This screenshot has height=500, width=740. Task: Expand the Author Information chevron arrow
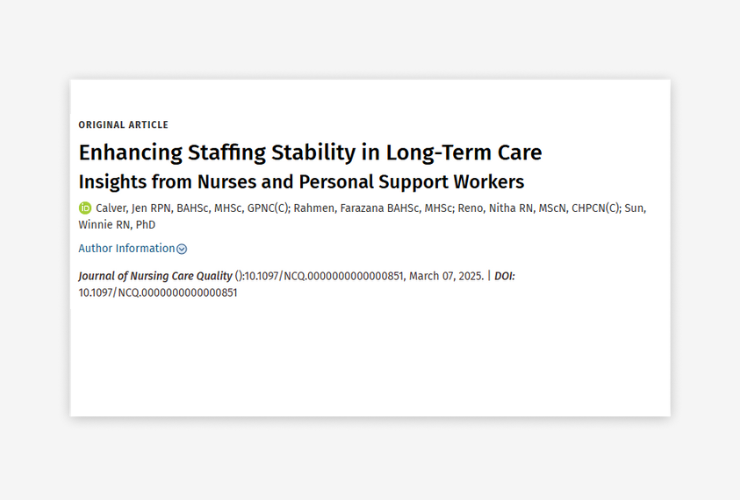(x=182, y=249)
